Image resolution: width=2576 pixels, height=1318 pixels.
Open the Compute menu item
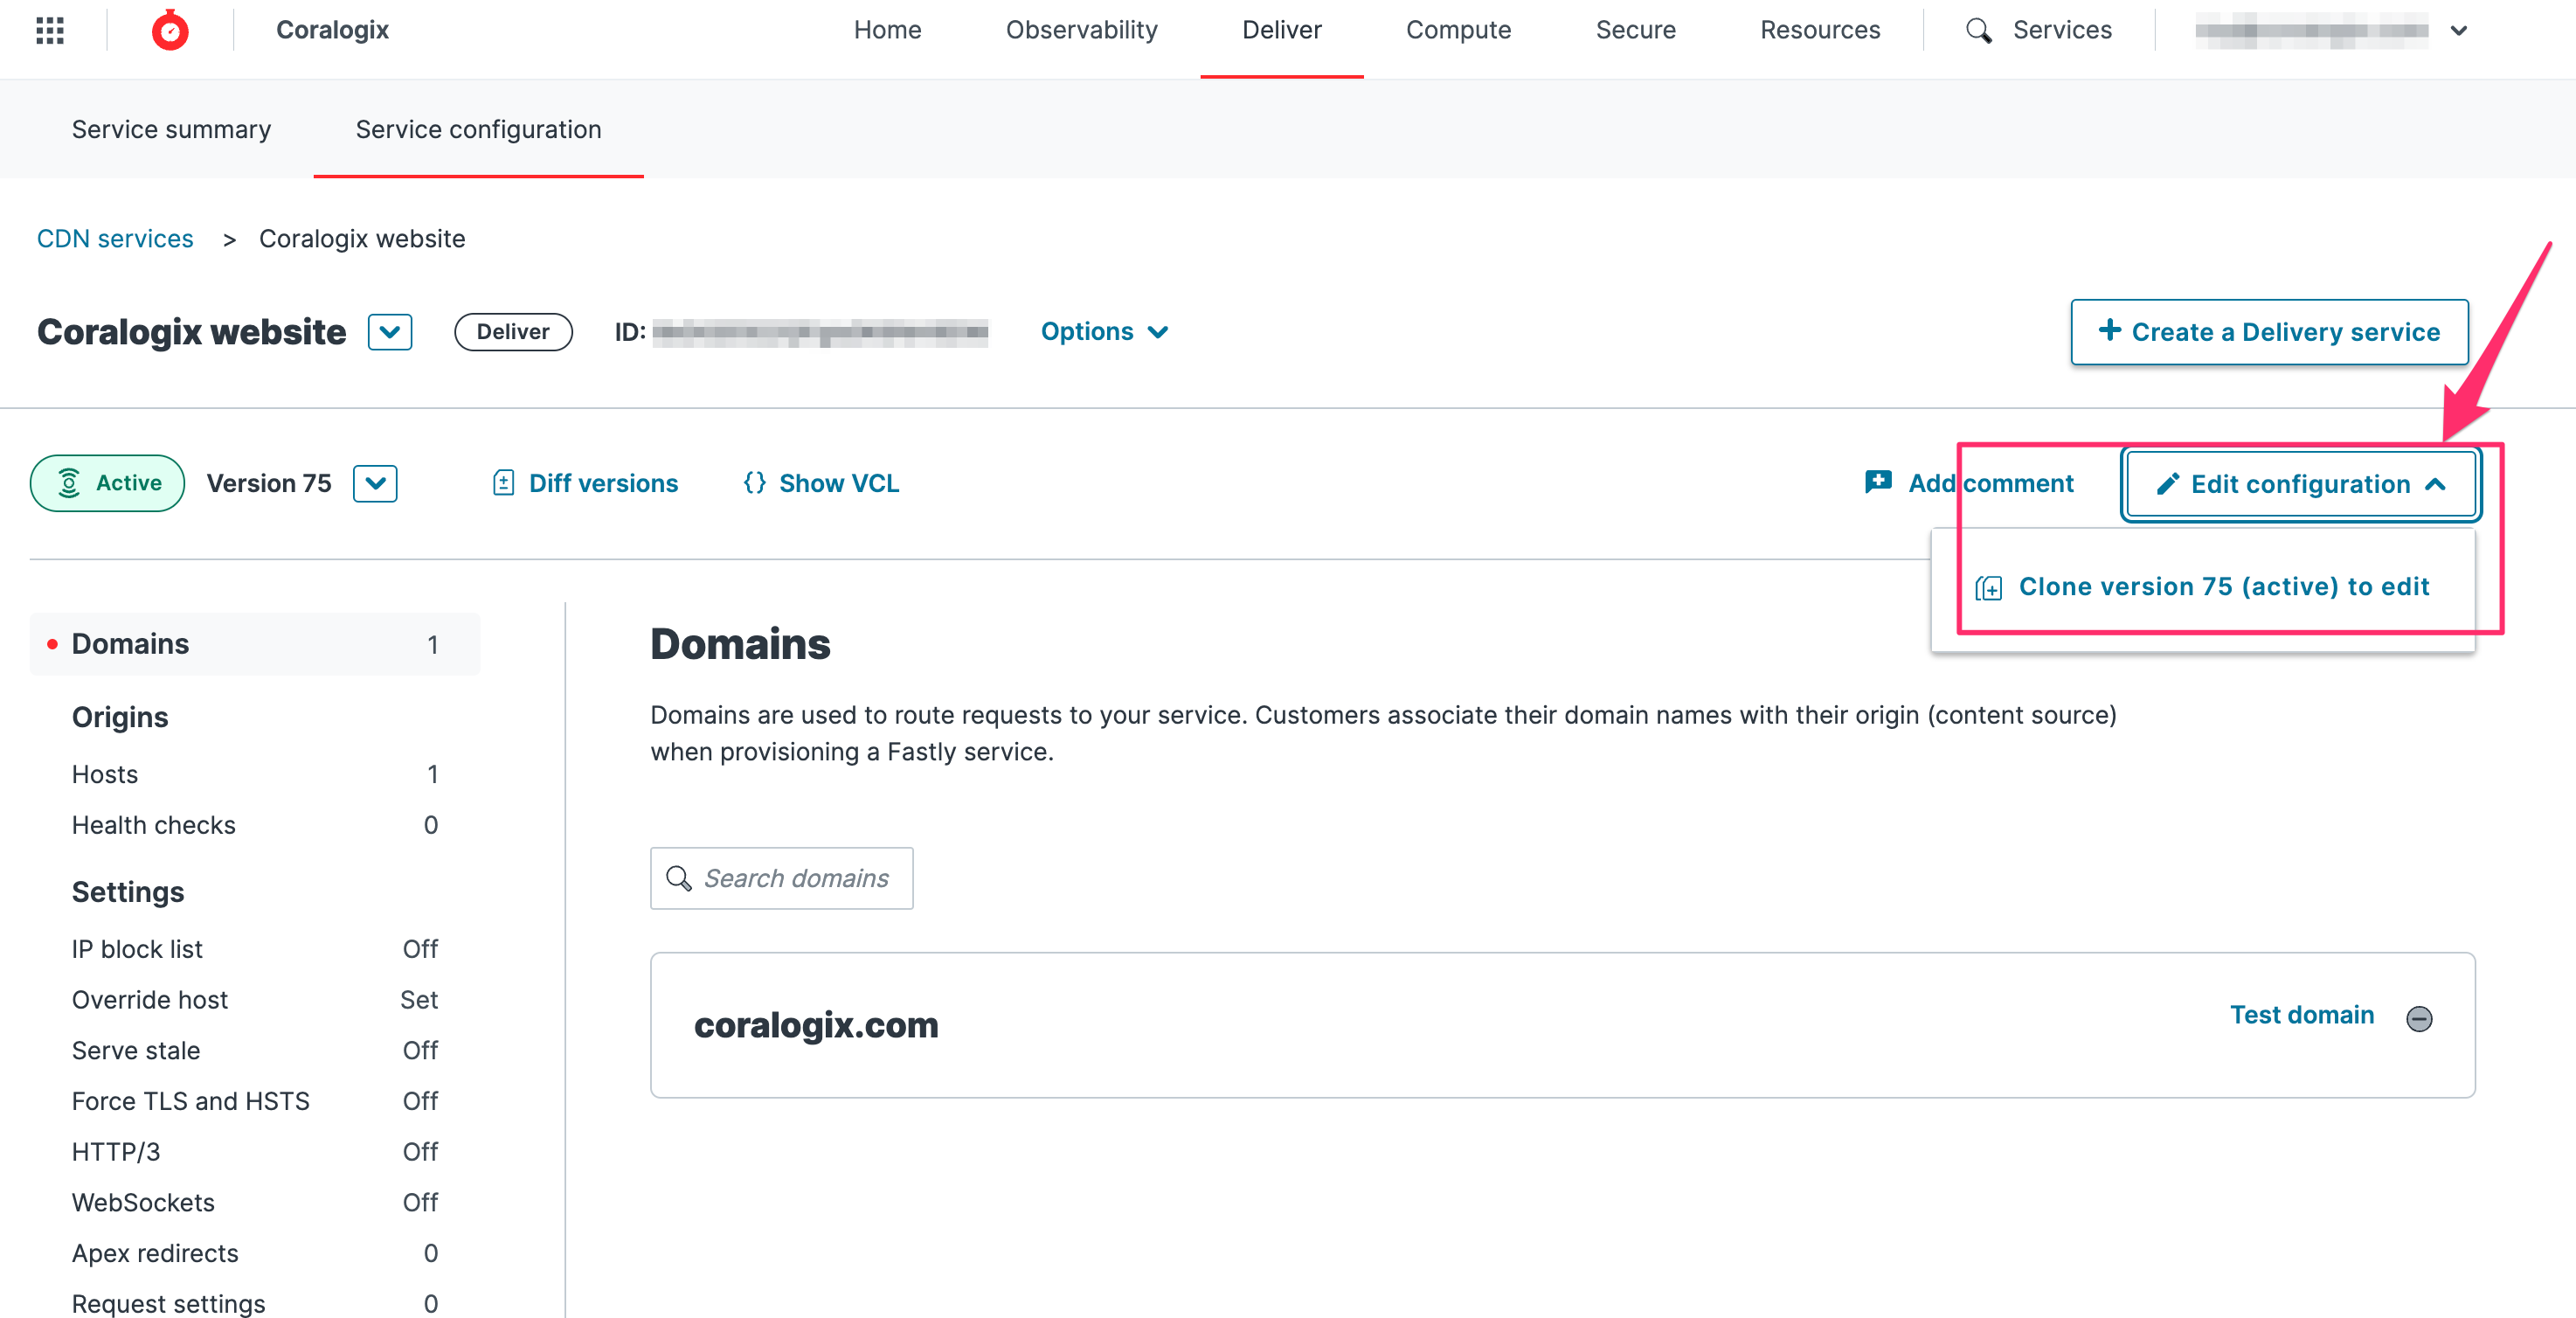point(1458,30)
